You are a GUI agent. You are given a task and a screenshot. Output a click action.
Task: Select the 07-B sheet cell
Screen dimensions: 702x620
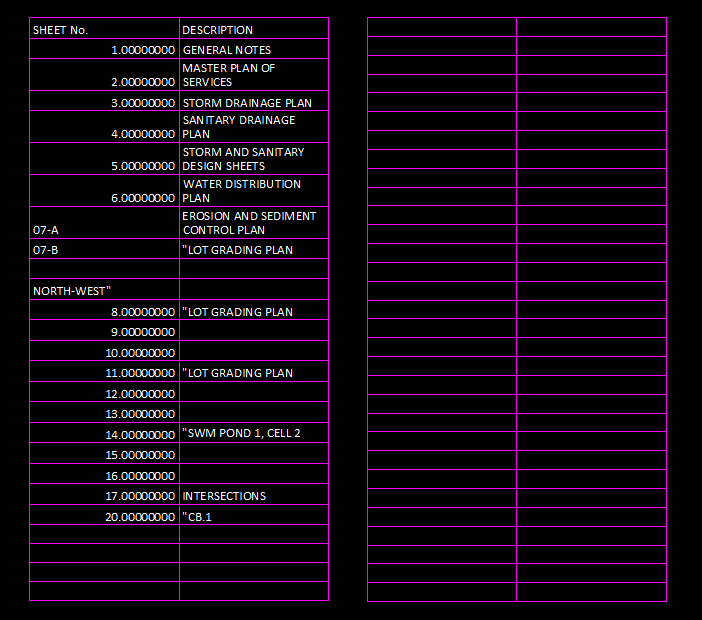[104, 249]
